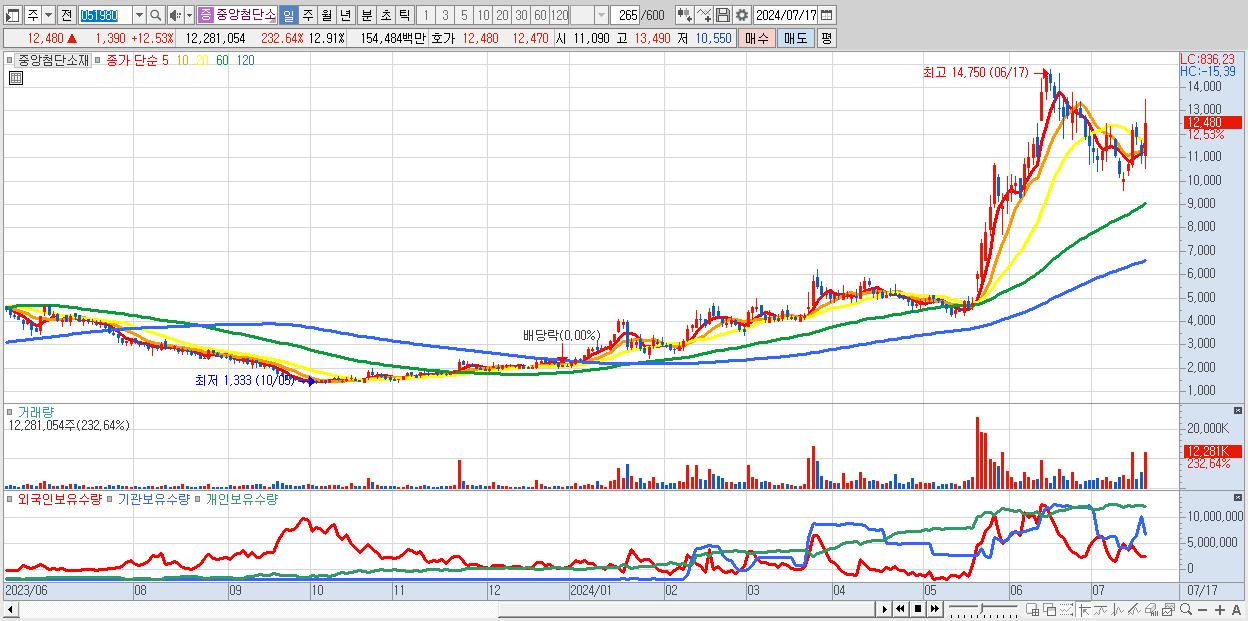This screenshot has width=1248, height=621.
Task: Toggle the 초 (second) period button
Action: click(385, 15)
